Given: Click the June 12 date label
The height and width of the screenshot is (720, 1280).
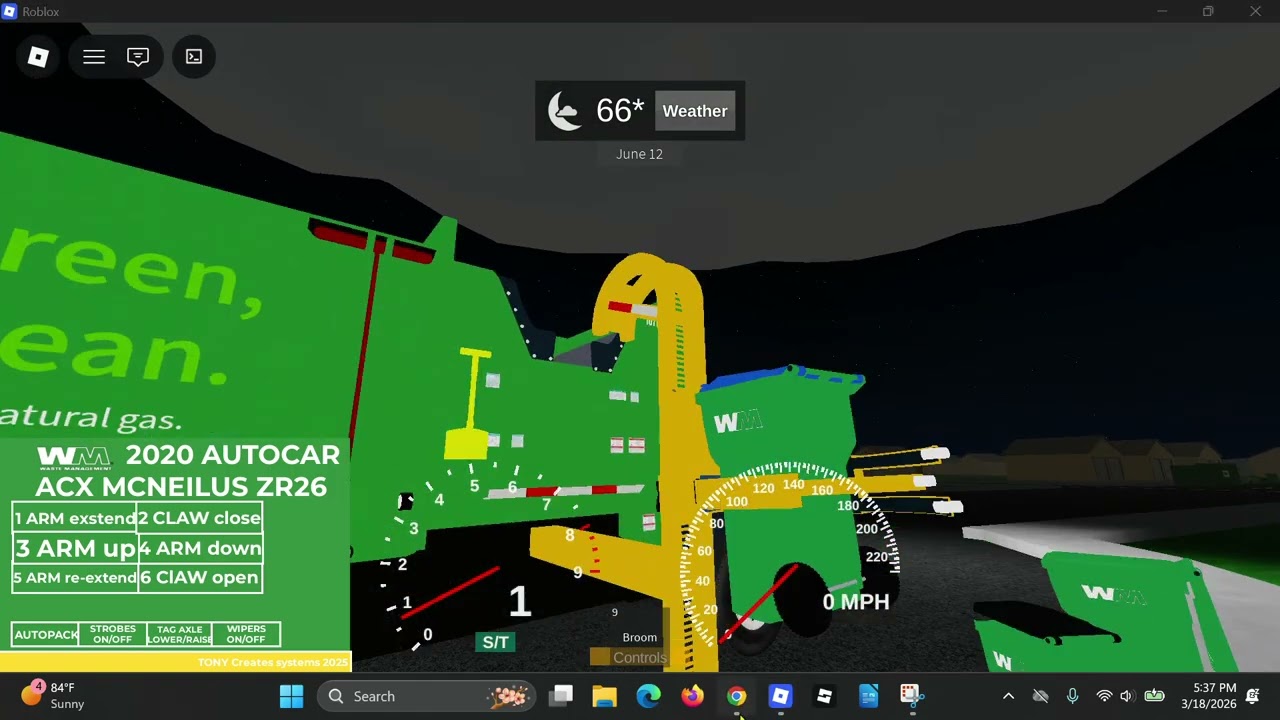Looking at the screenshot, I should pyautogui.click(x=639, y=154).
